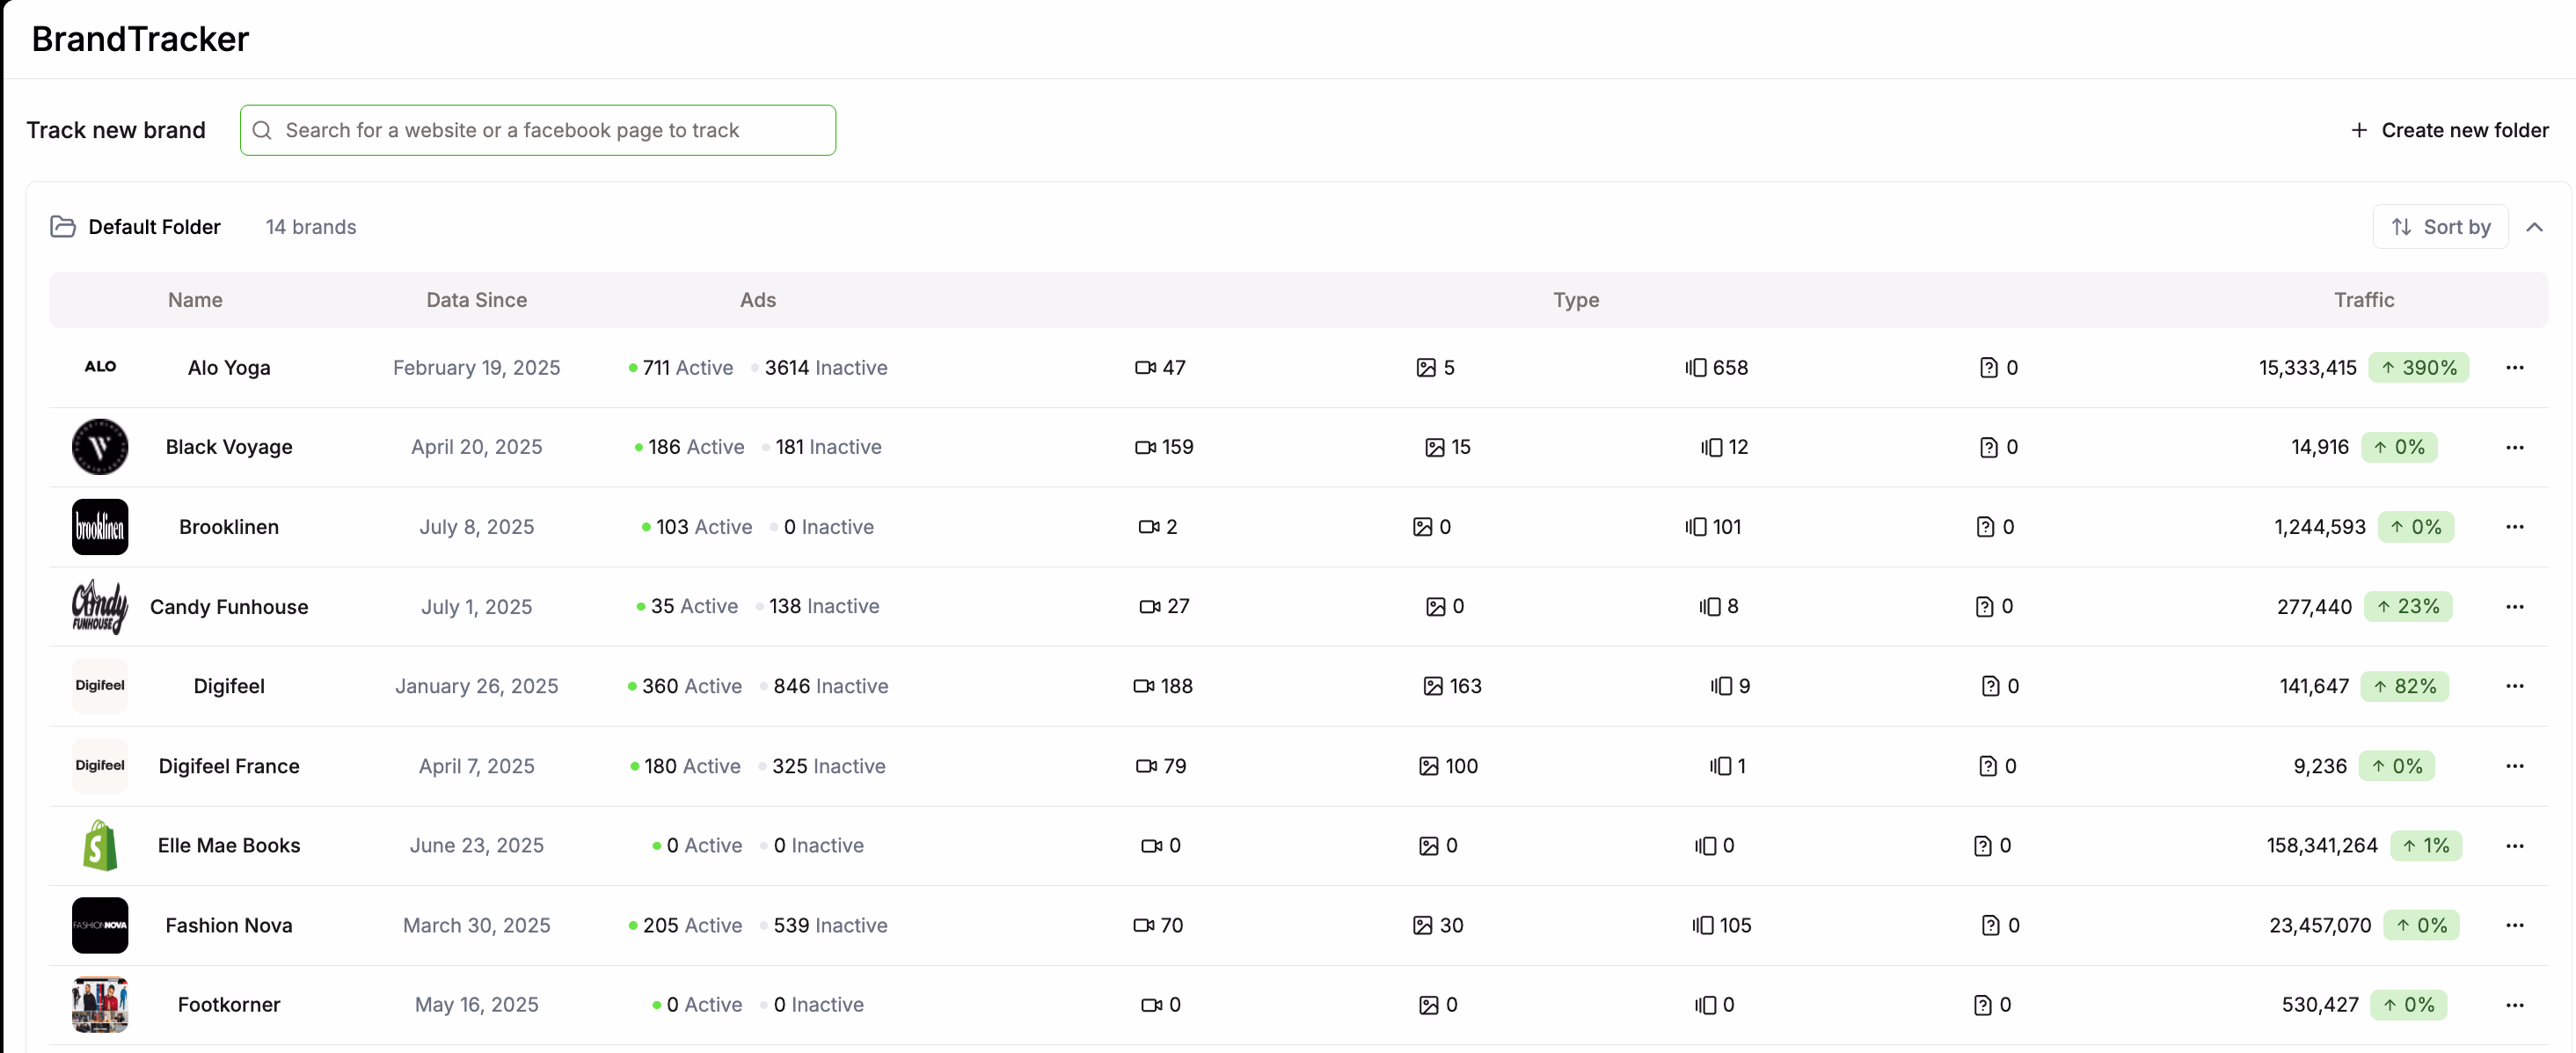
Task: Open the Digifeel France row options menu
Action: click(x=2515, y=766)
